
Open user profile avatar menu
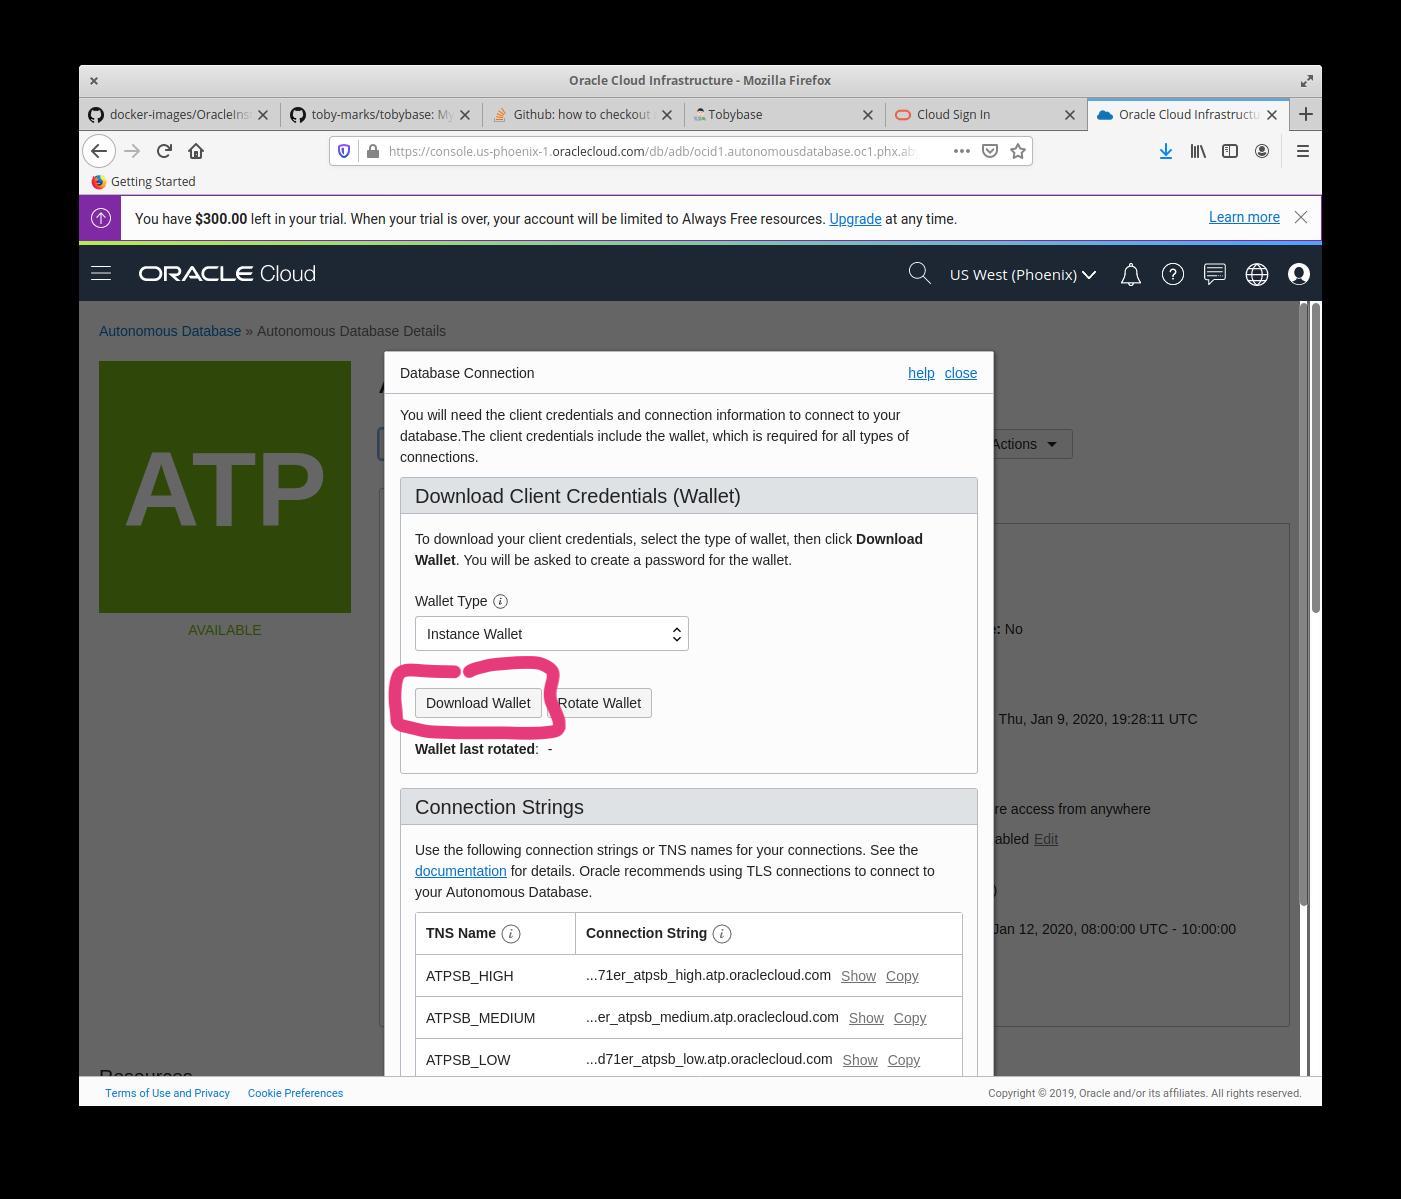pyautogui.click(x=1299, y=274)
